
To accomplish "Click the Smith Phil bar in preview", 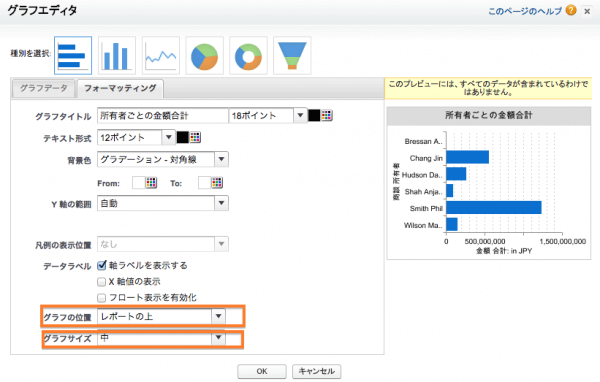I will pyautogui.click(x=494, y=207).
